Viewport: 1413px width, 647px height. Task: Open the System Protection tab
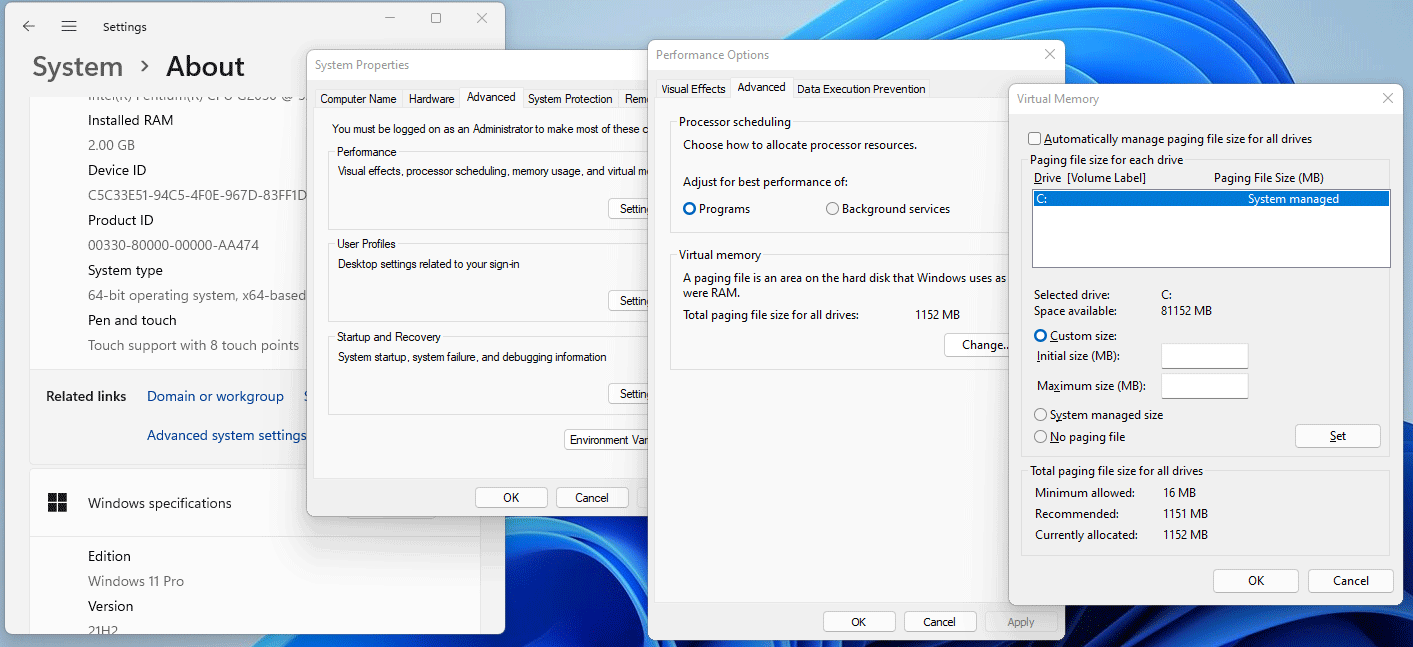[x=570, y=99]
